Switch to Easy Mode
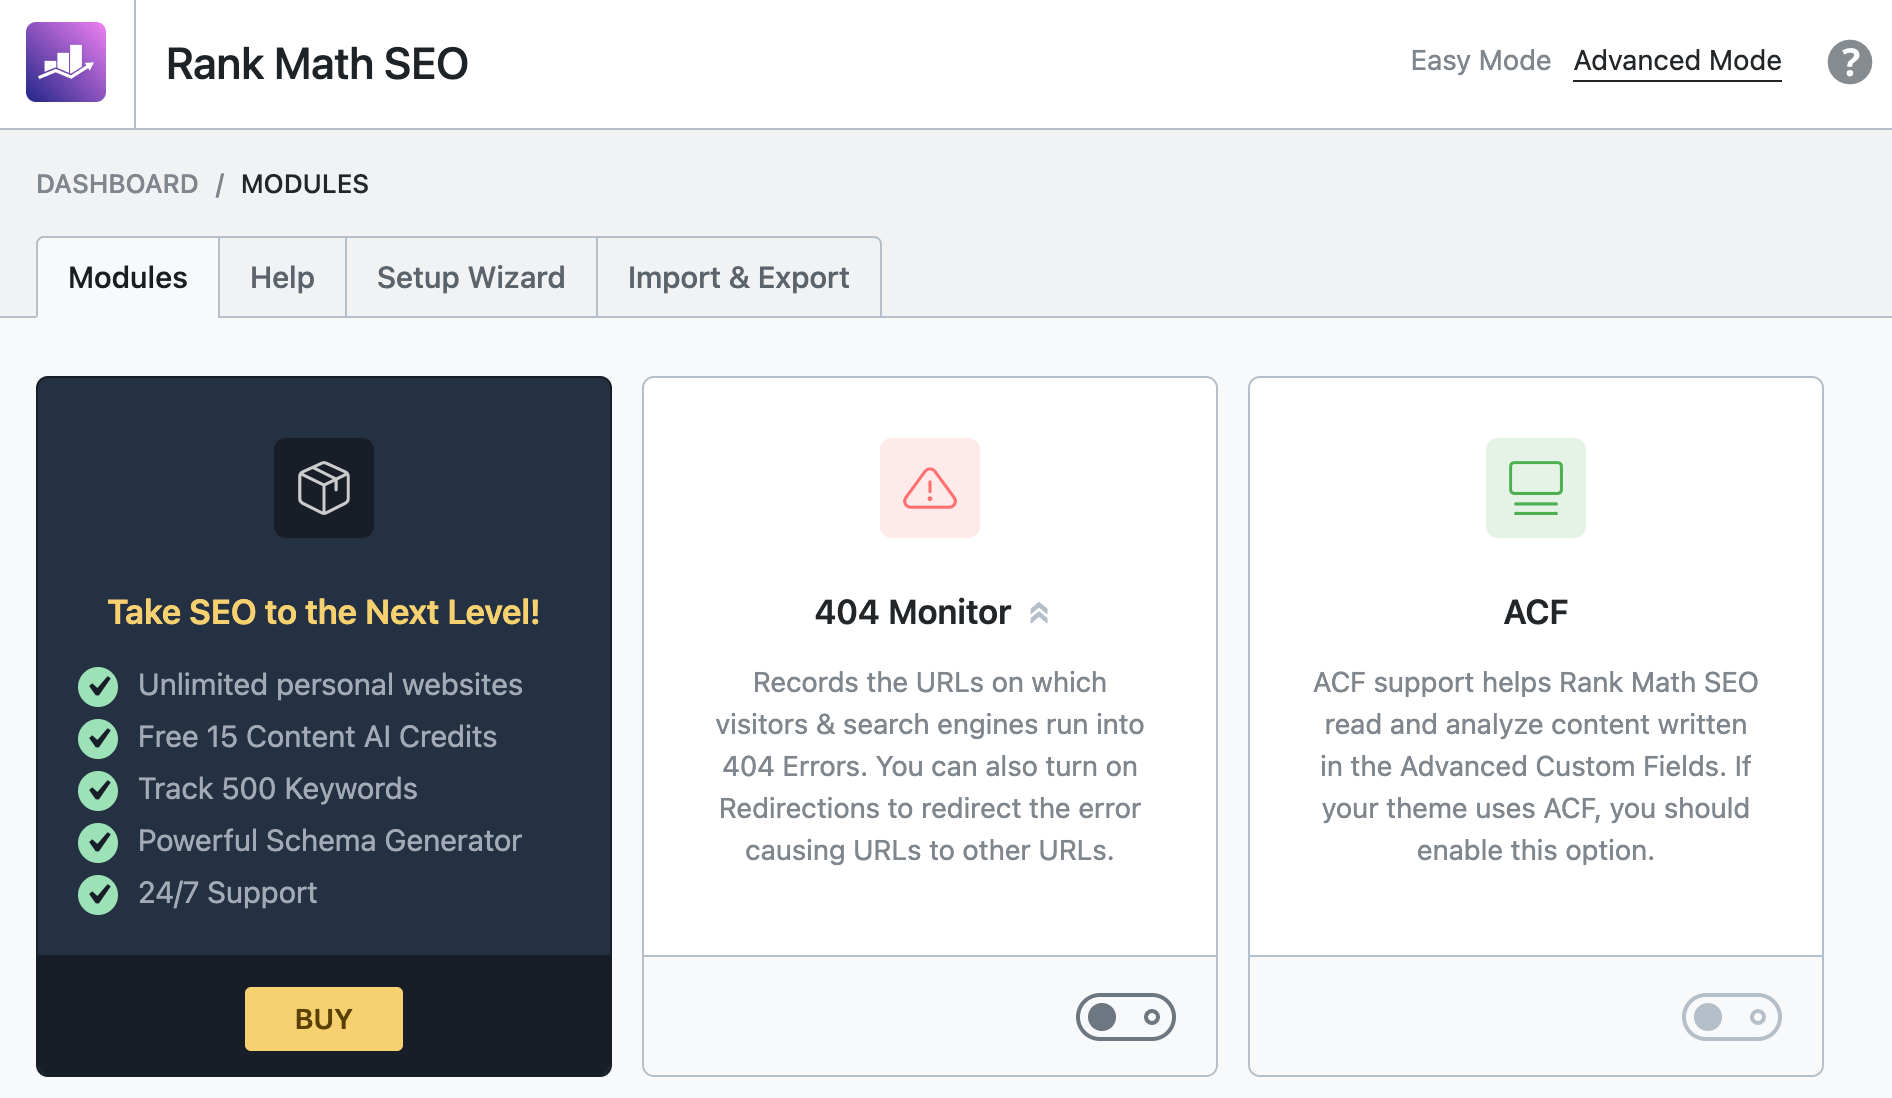Viewport: 1892px width, 1098px height. click(1480, 61)
